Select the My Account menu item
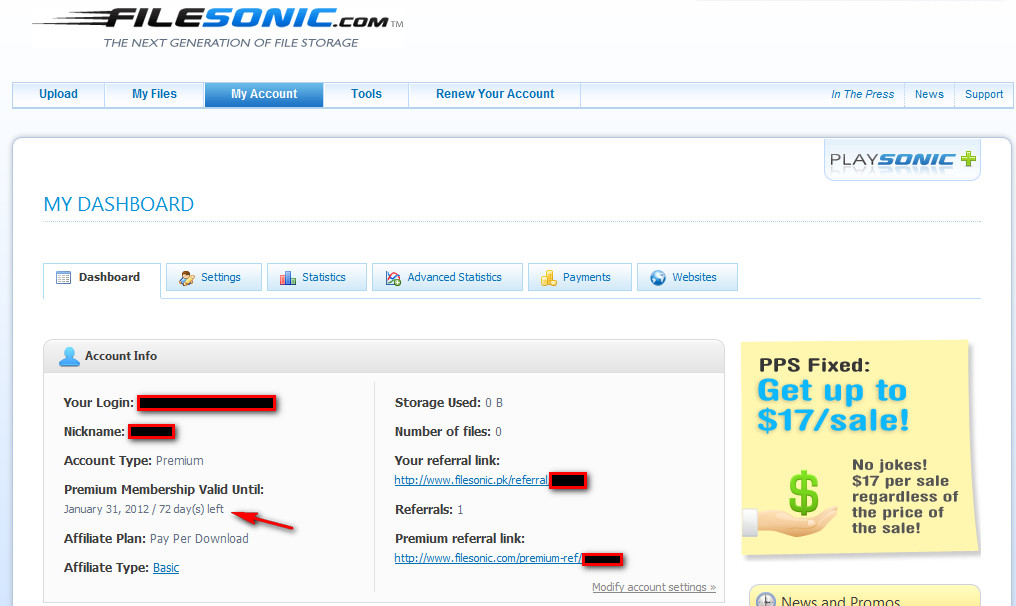The image size is (1016, 606). coord(264,94)
